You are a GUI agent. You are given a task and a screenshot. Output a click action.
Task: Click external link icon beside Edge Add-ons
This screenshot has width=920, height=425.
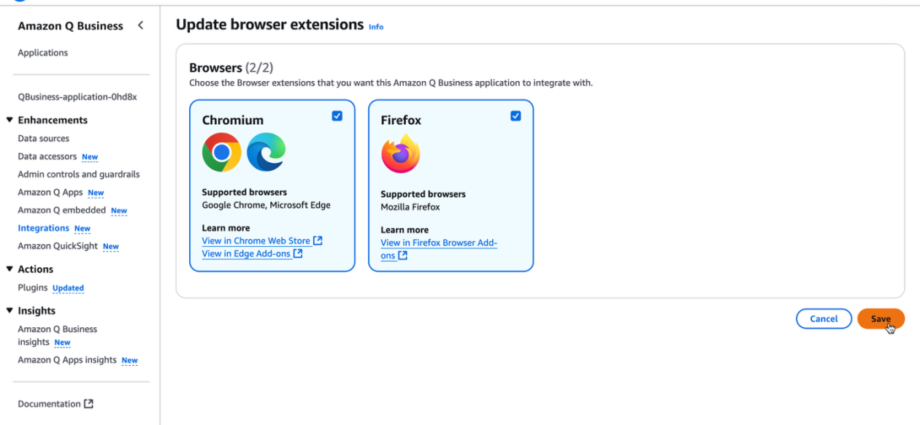pyautogui.click(x=298, y=254)
